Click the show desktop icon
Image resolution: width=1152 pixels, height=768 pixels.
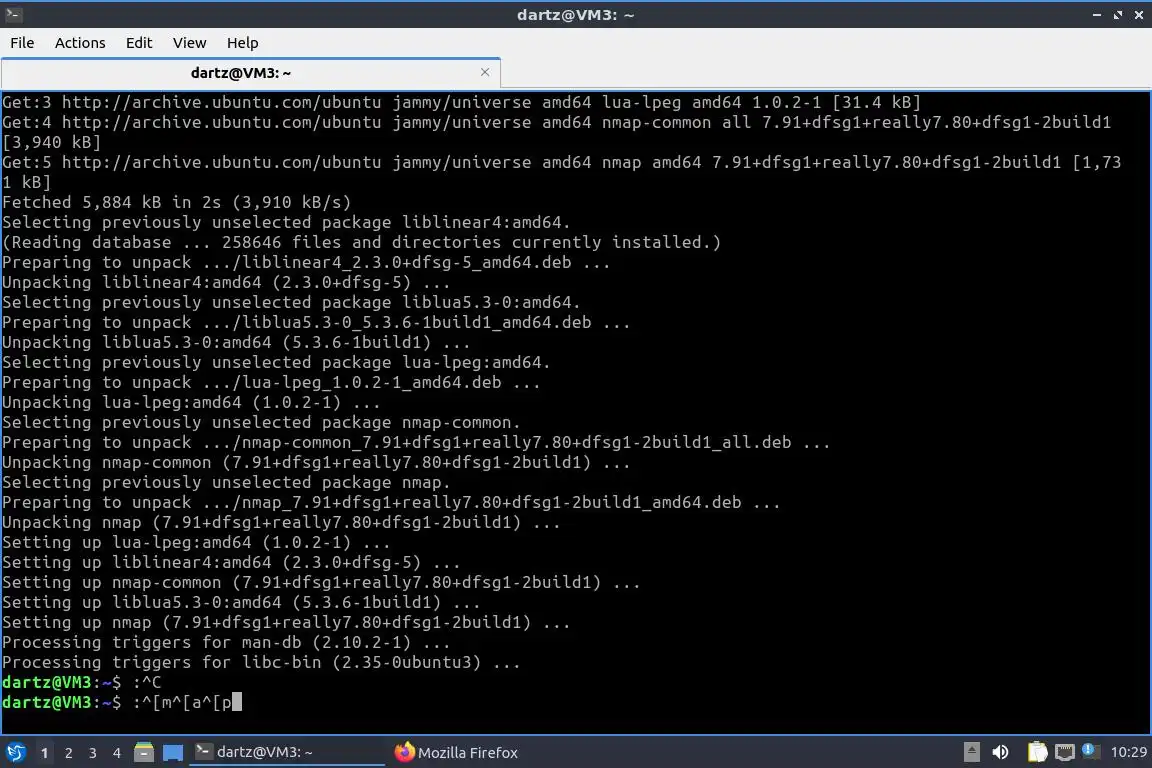pos(173,753)
